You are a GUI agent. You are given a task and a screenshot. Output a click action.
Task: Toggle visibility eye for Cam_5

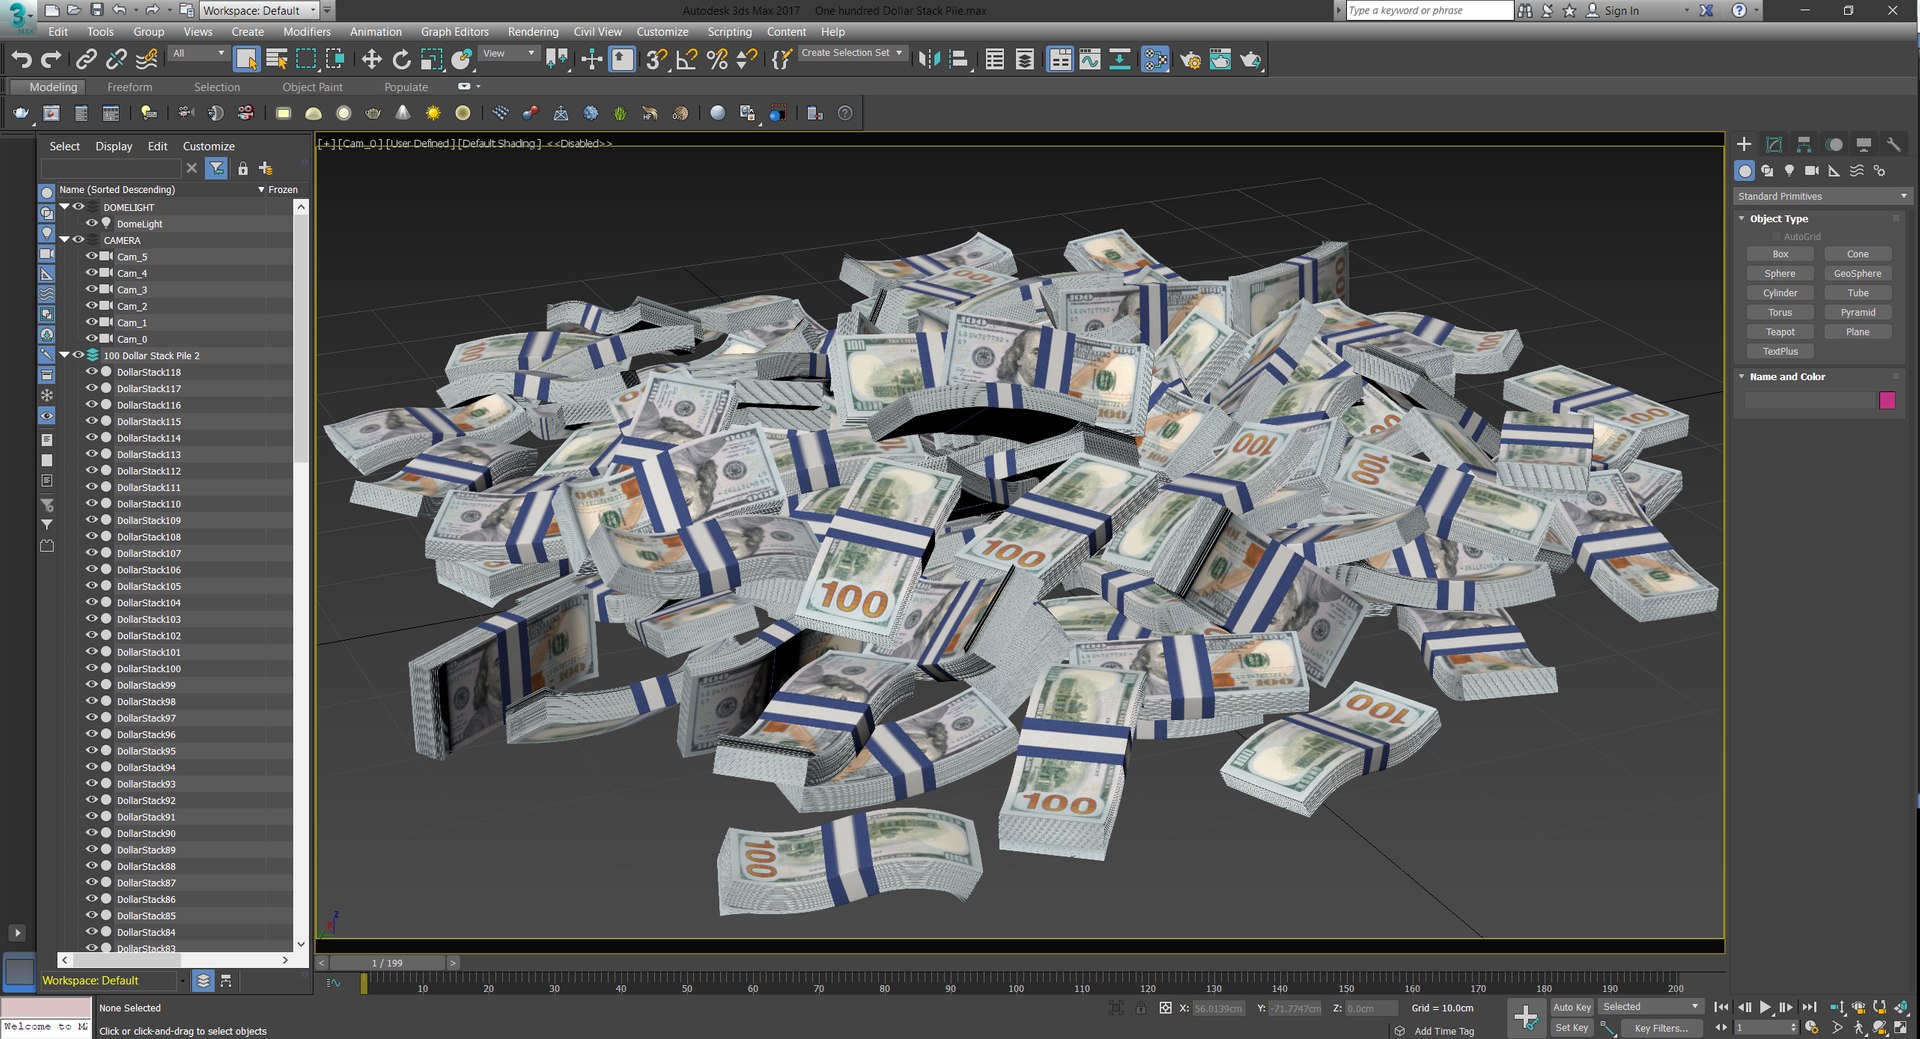(92, 256)
